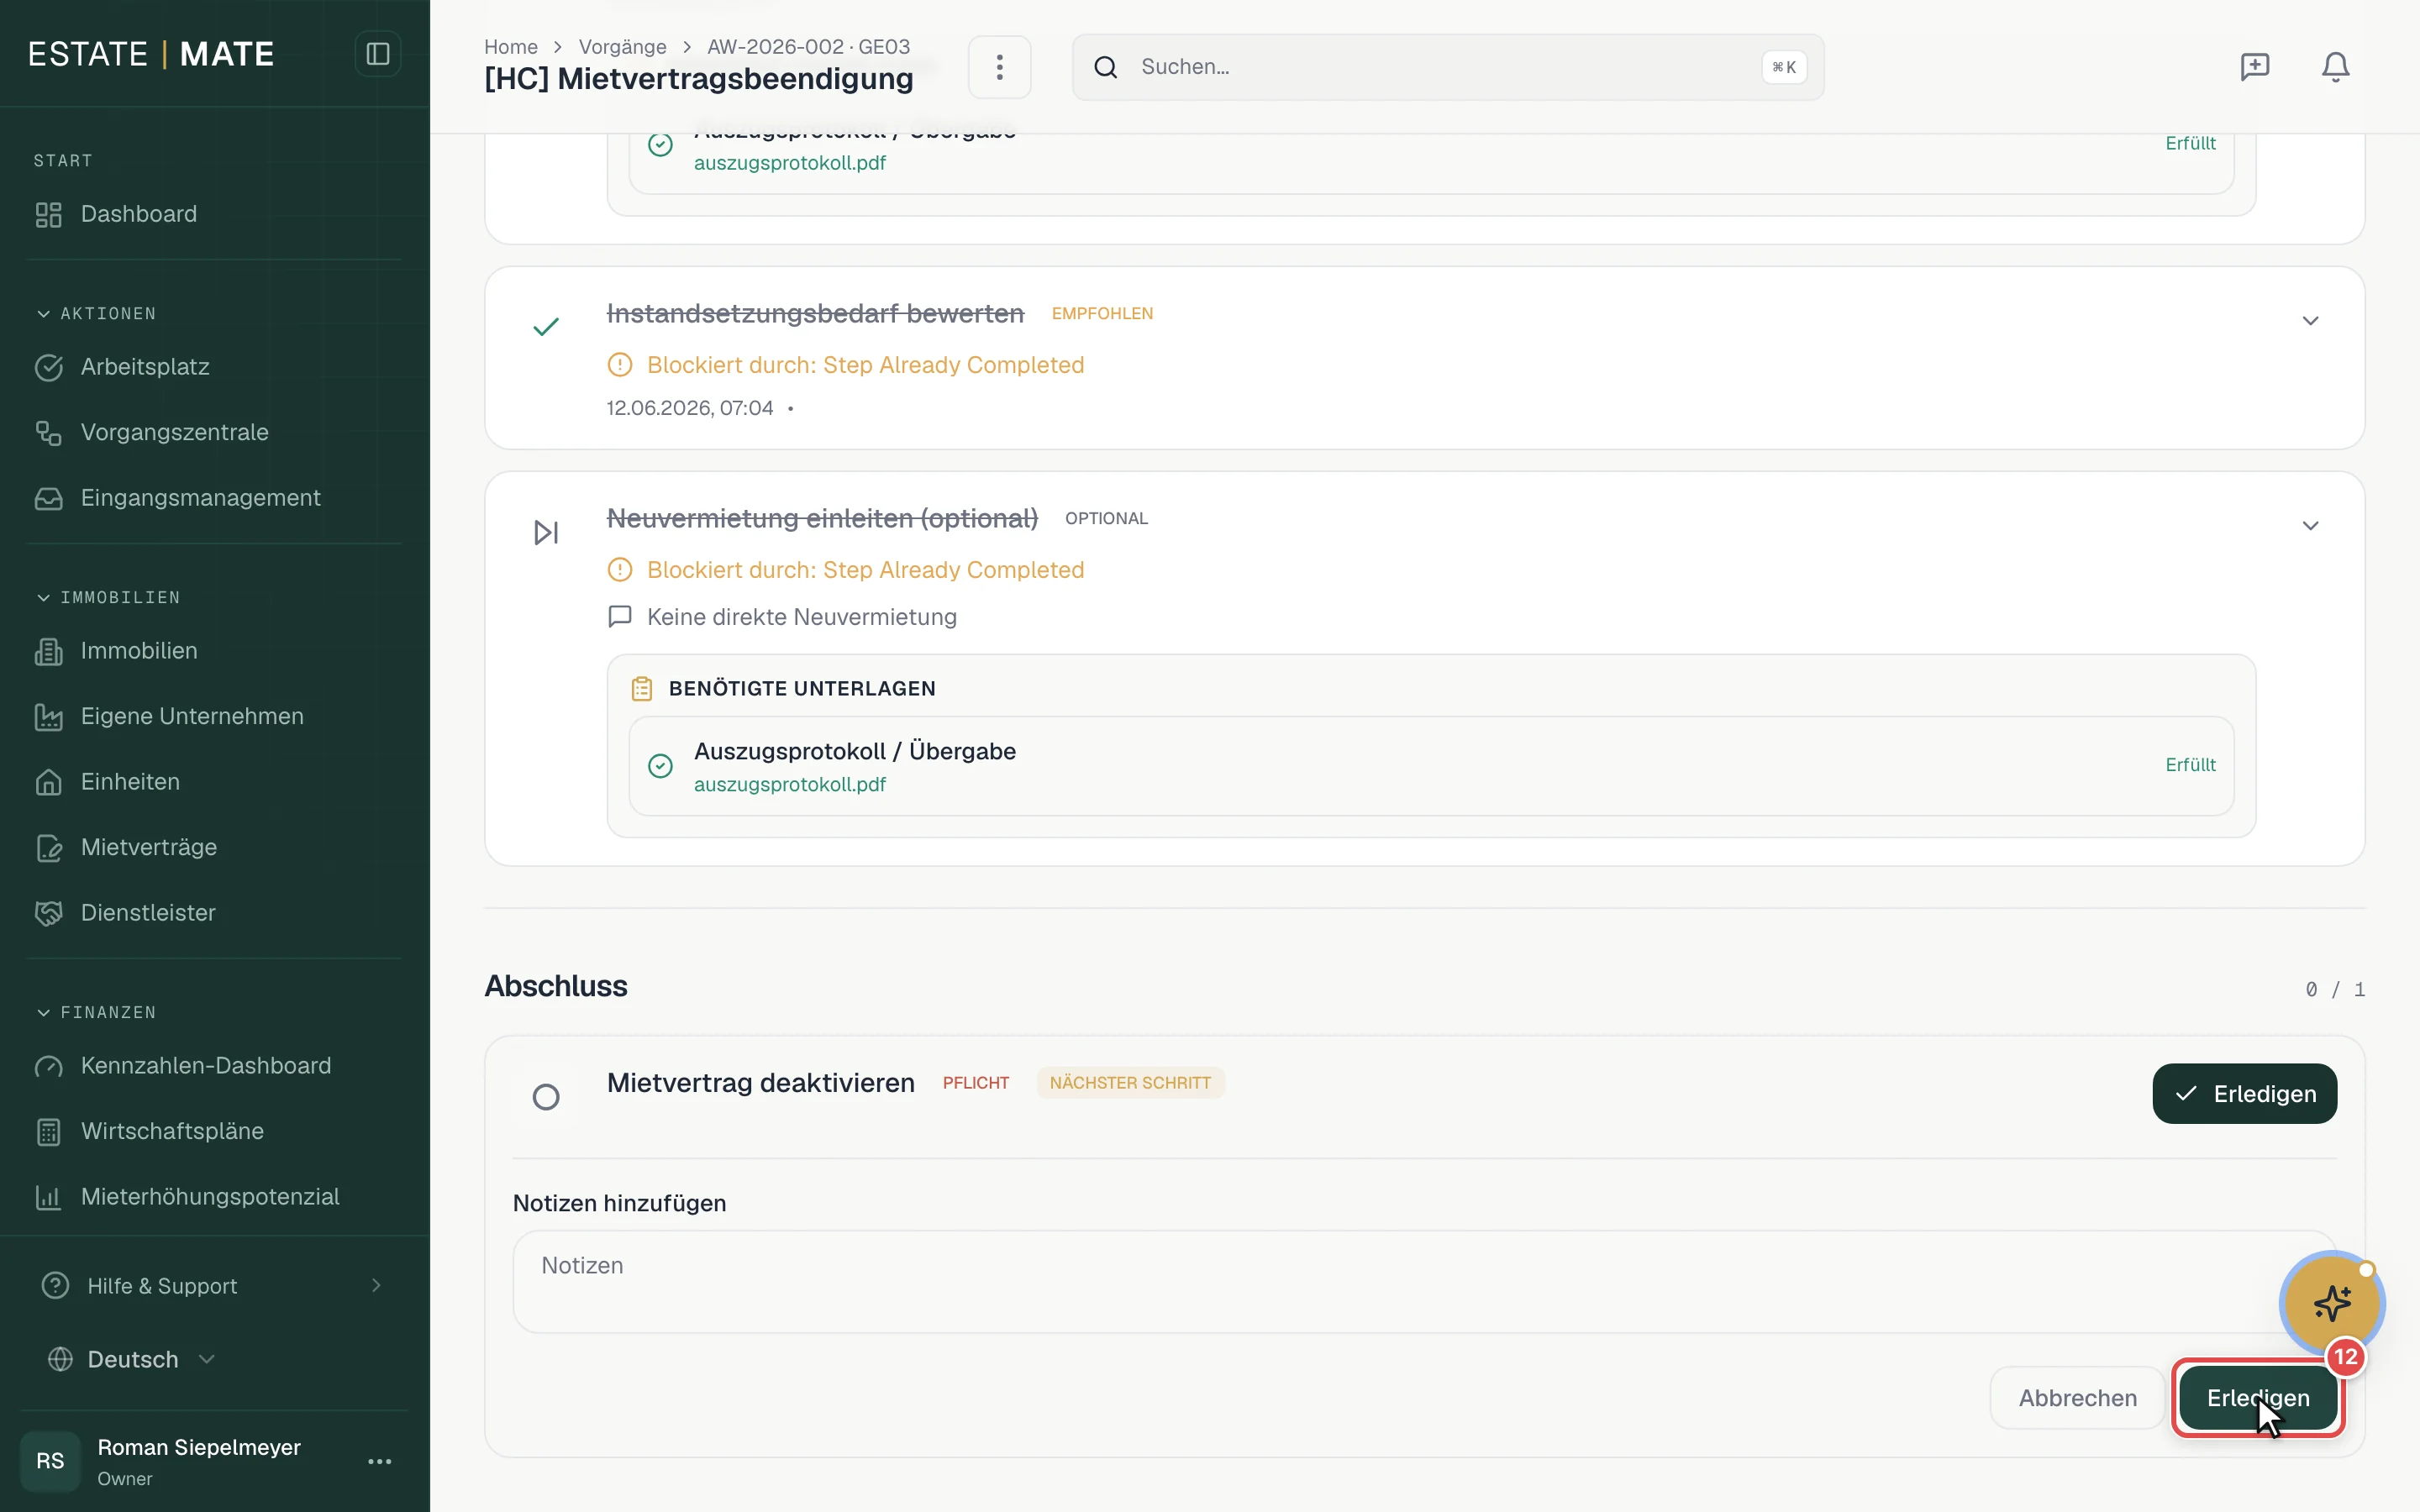
Task: Expand Hilfe & Support submenu
Action: point(376,1286)
